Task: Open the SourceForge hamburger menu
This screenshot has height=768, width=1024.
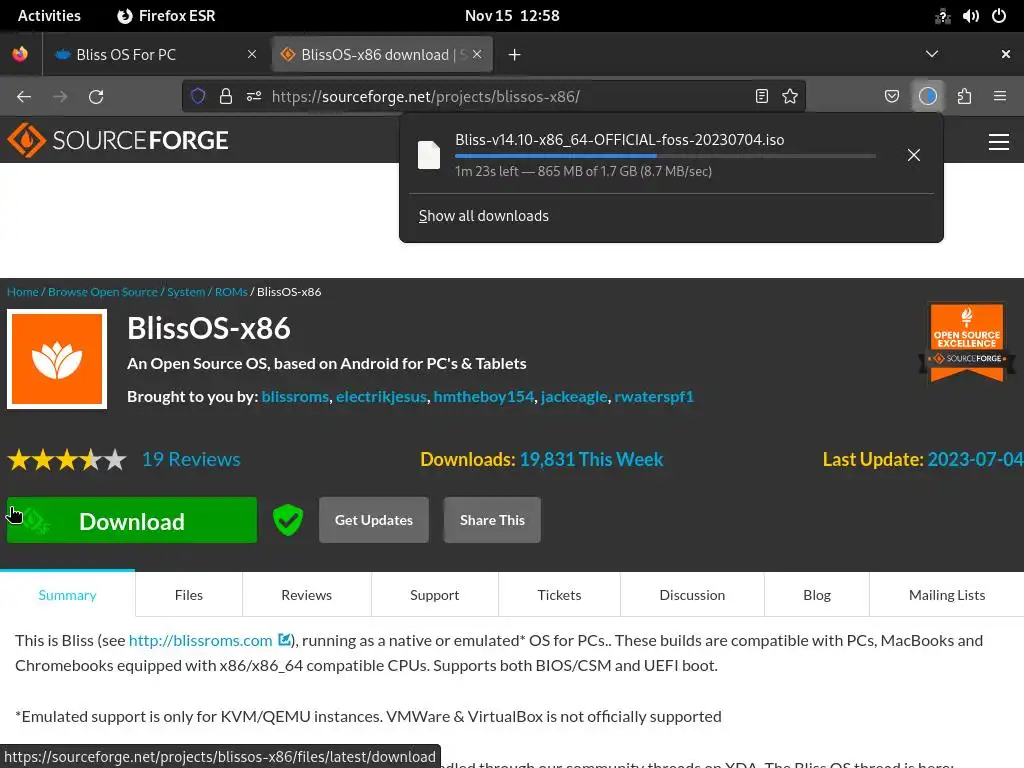Action: pos(999,142)
